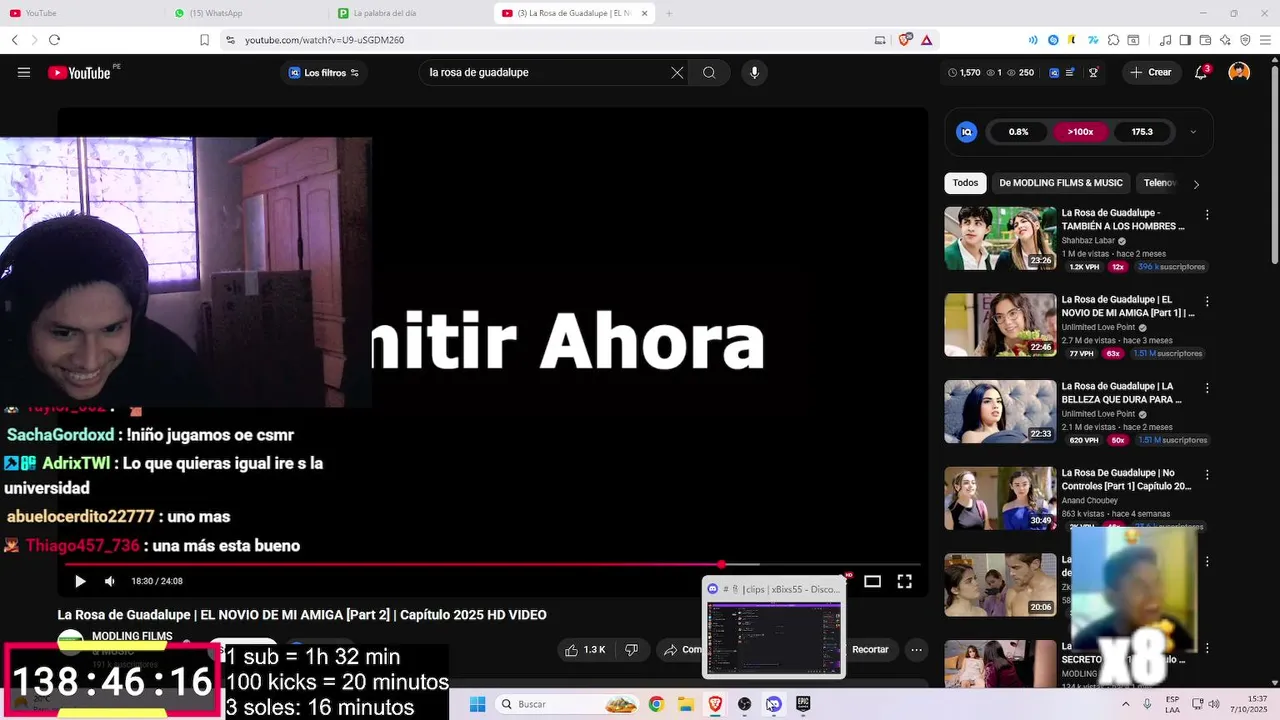Close the La Rosa de Guadalupe tab

(x=644, y=13)
